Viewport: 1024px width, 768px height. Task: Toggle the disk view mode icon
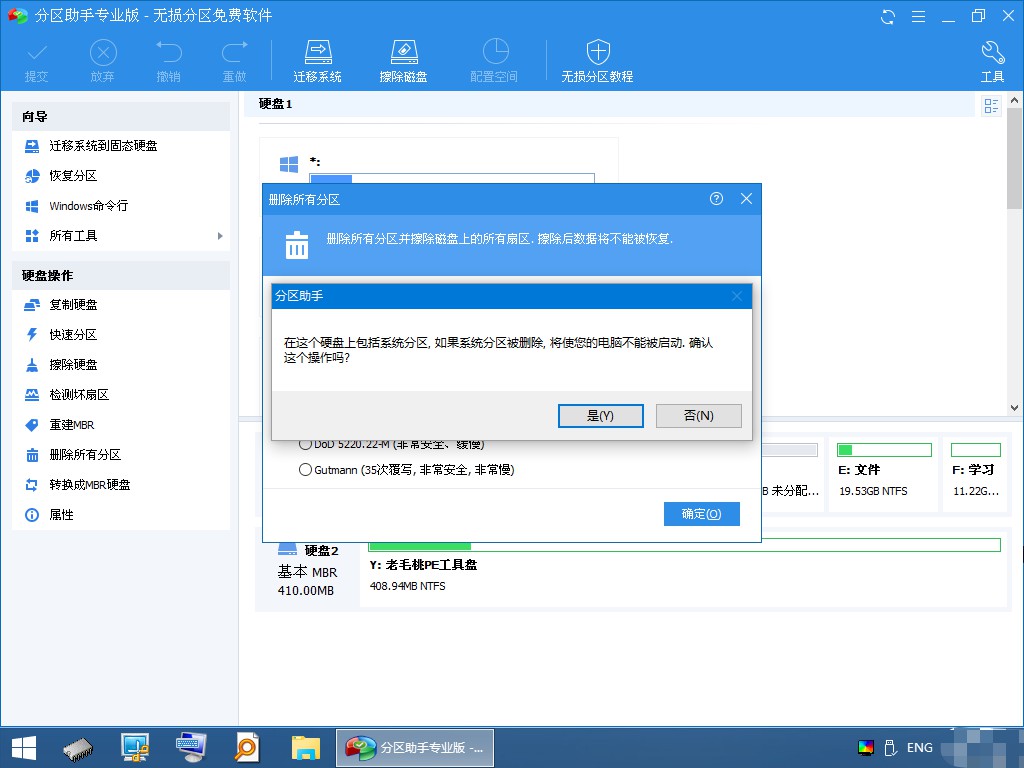click(x=991, y=106)
